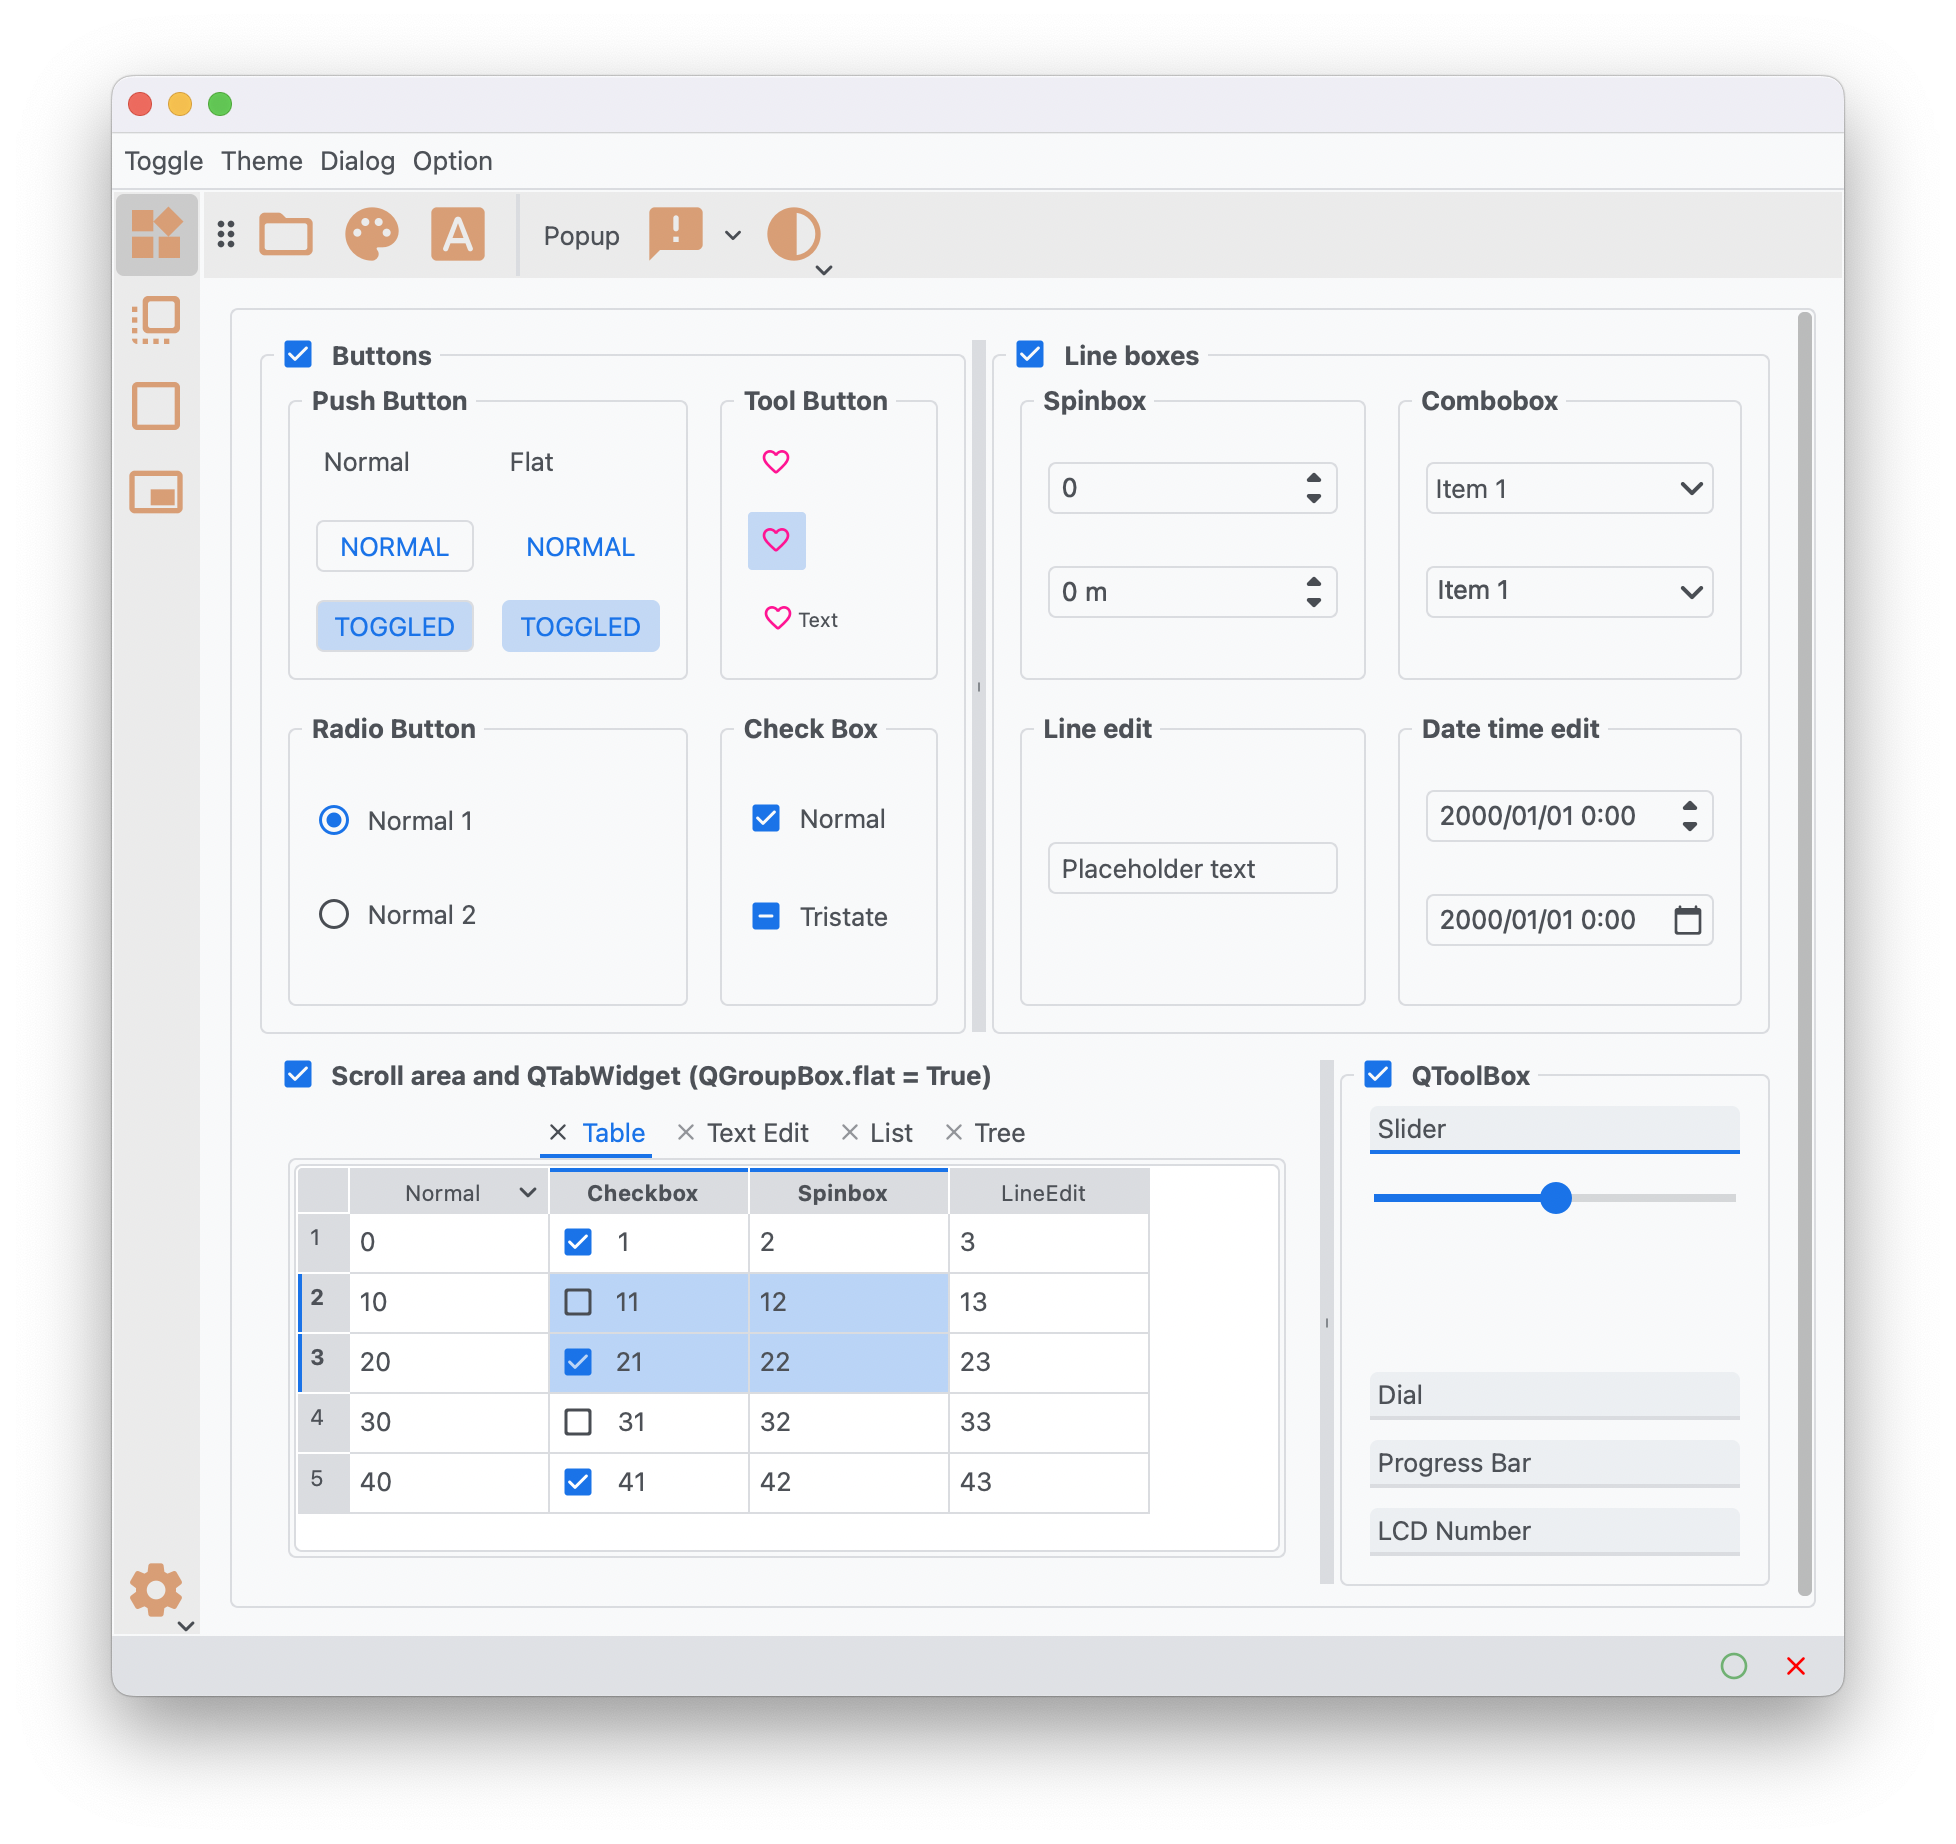Viewport: 1956px width, 1844px height.
Task: Open the Normal column header dropdown
Action: point(528,1192)
